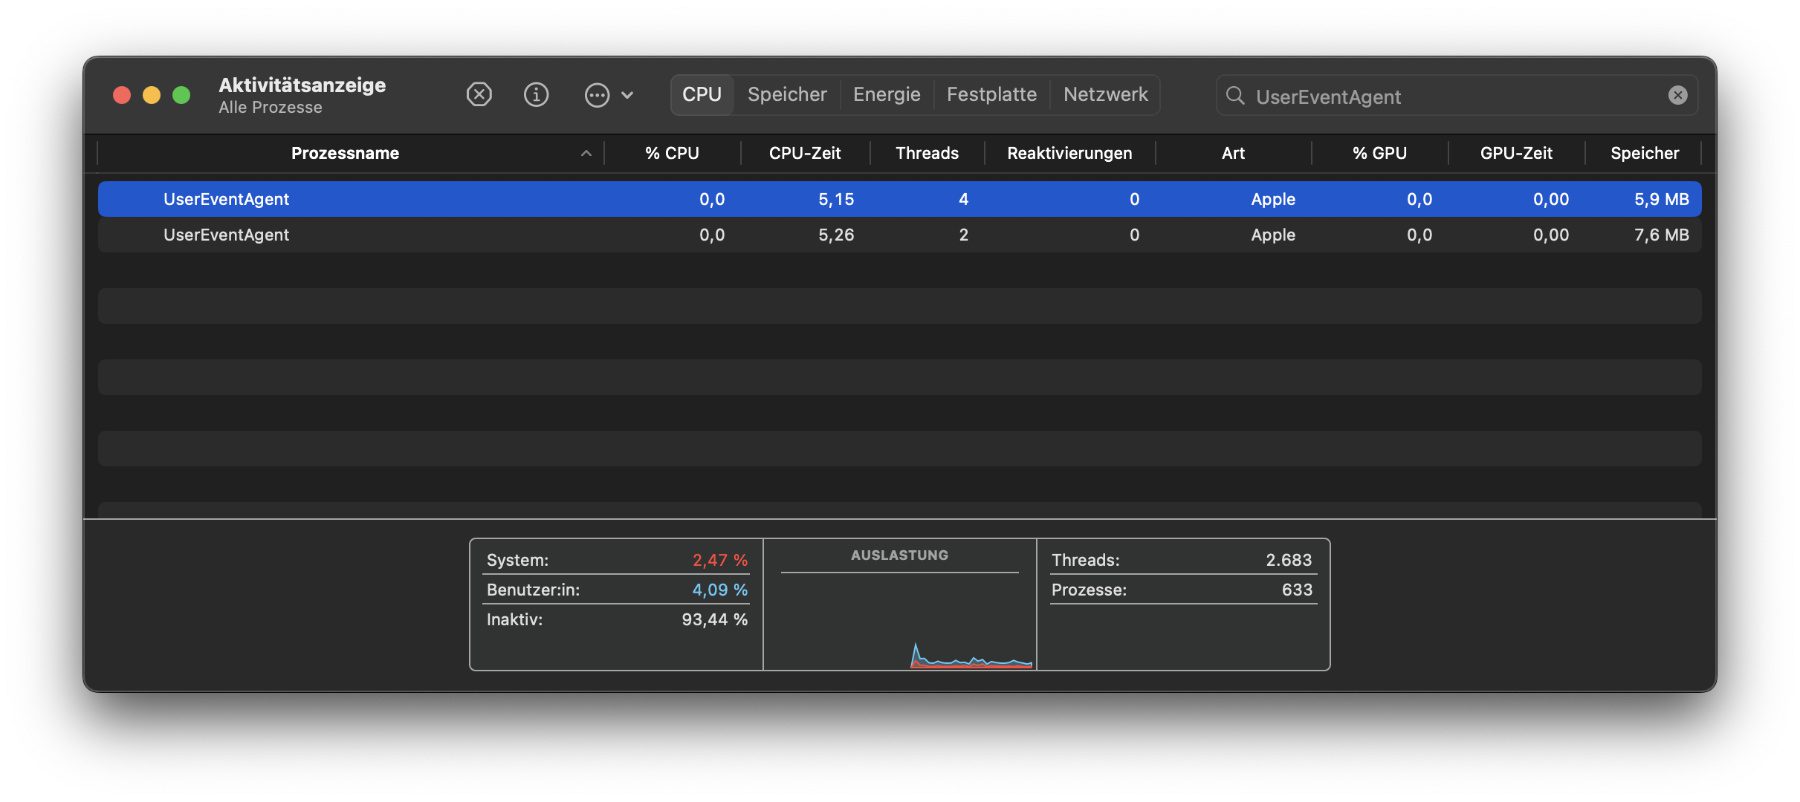Image resolution: width=1800 pixels, height=802 pixels.
Task: Sort by the Prozessname column header
Action: [344, 153]
